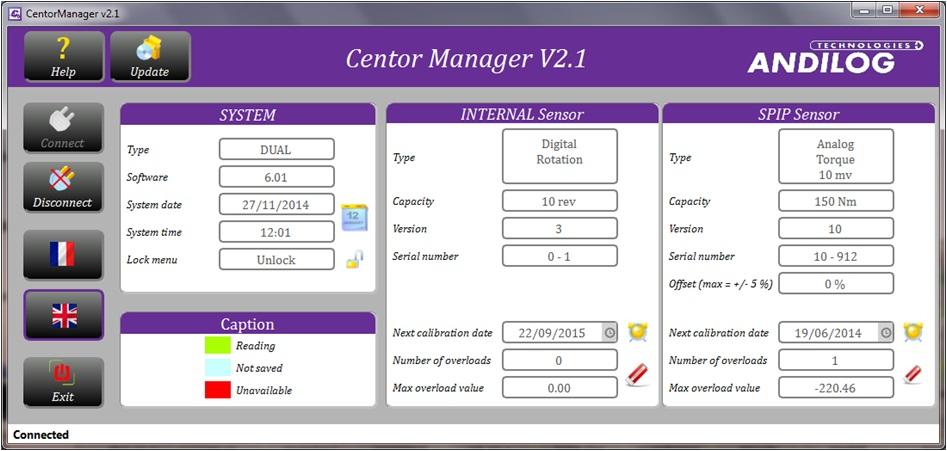Click the alarm icon for SPIP calibration date
This screenshot has height=451, width=947.
912,332
